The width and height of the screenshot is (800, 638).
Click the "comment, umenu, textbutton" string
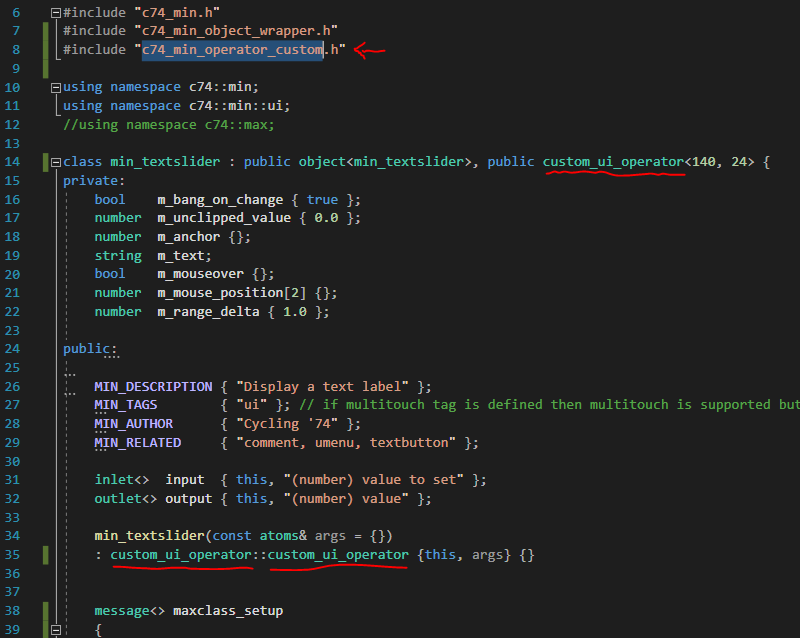click(x=346, y=443)
